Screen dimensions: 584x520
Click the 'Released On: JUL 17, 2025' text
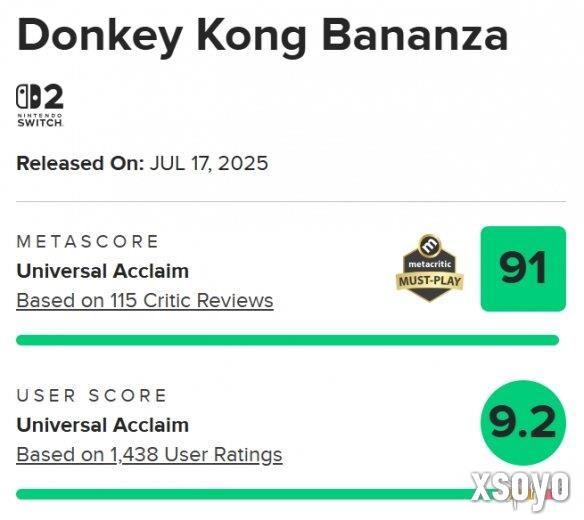click(142, 164)
